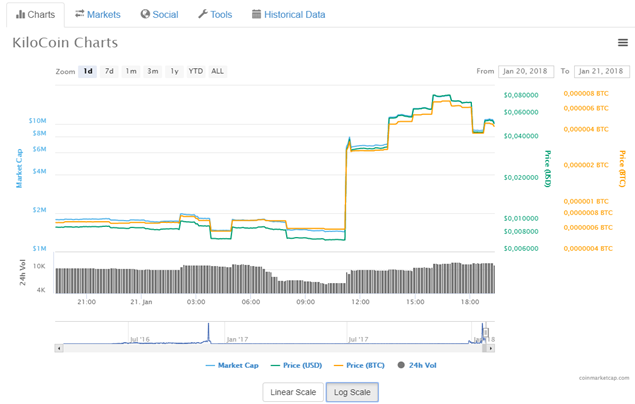Click the navigator spike near Jan '17
The height and width of the screenshot is (404, 635).
tap(209, 333)
